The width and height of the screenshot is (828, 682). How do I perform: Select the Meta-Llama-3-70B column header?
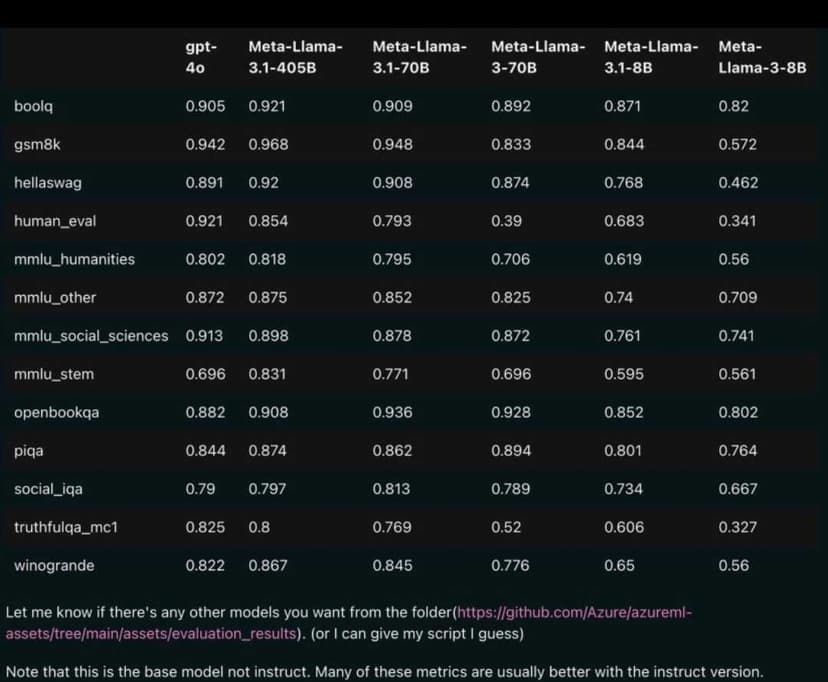538,56
